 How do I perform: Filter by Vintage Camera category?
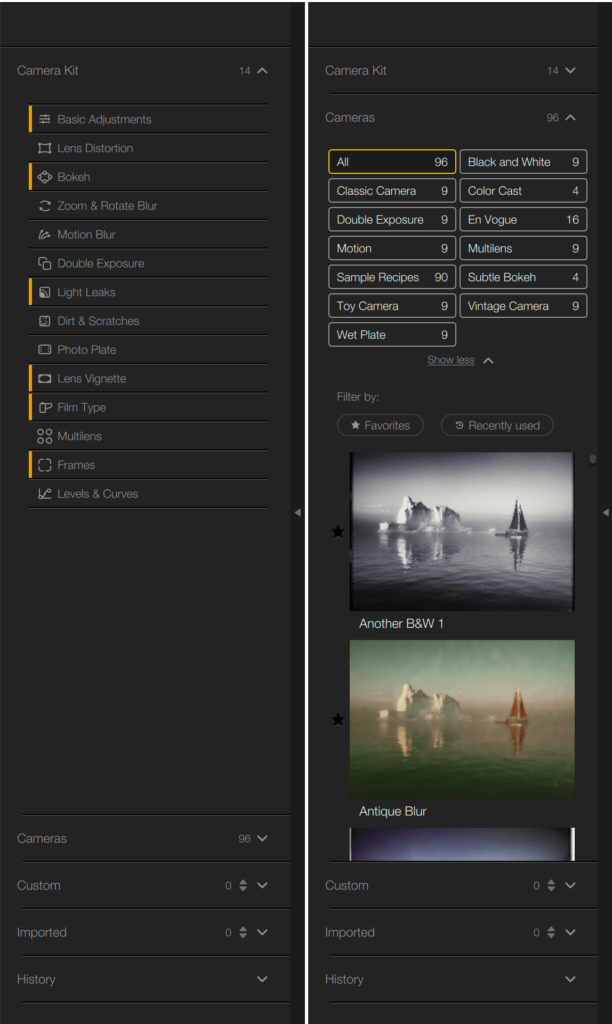pos(523,305)
